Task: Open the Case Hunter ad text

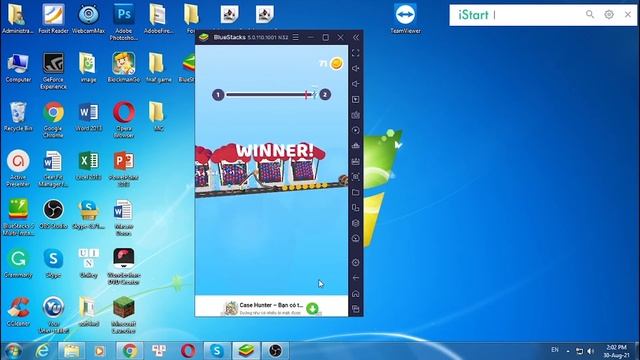Action: [271, 305]
